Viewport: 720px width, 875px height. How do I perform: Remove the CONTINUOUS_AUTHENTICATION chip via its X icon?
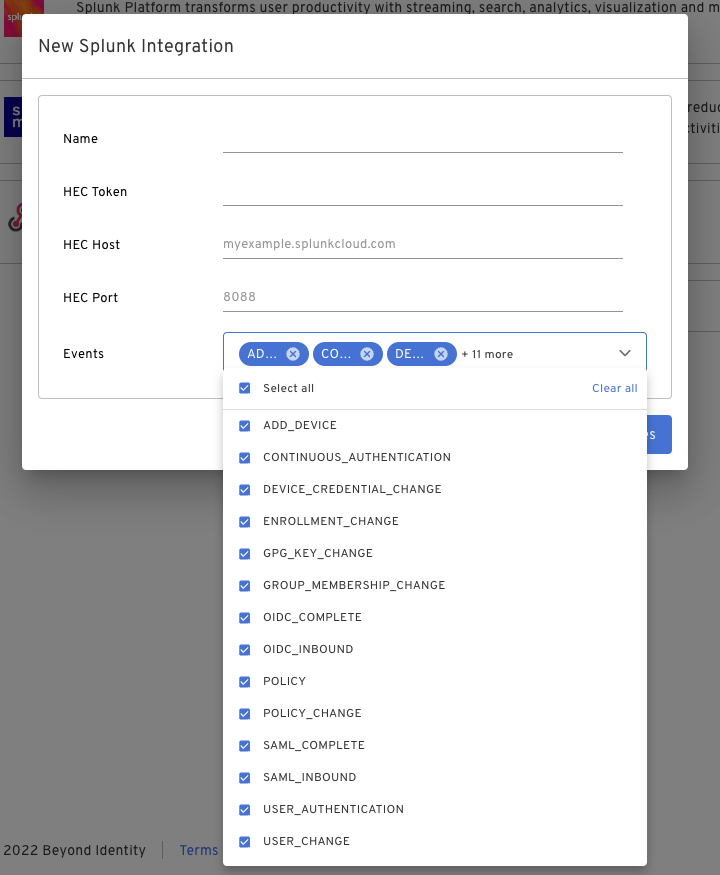(367, 354)
